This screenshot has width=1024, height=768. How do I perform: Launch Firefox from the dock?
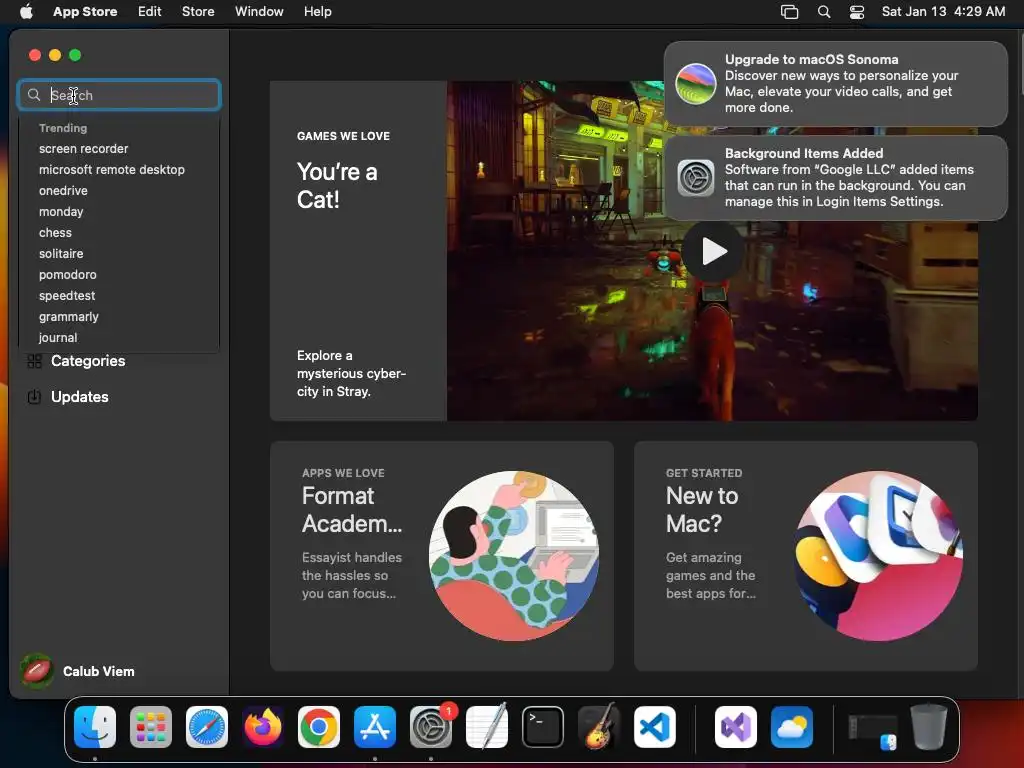click(263, 727)
